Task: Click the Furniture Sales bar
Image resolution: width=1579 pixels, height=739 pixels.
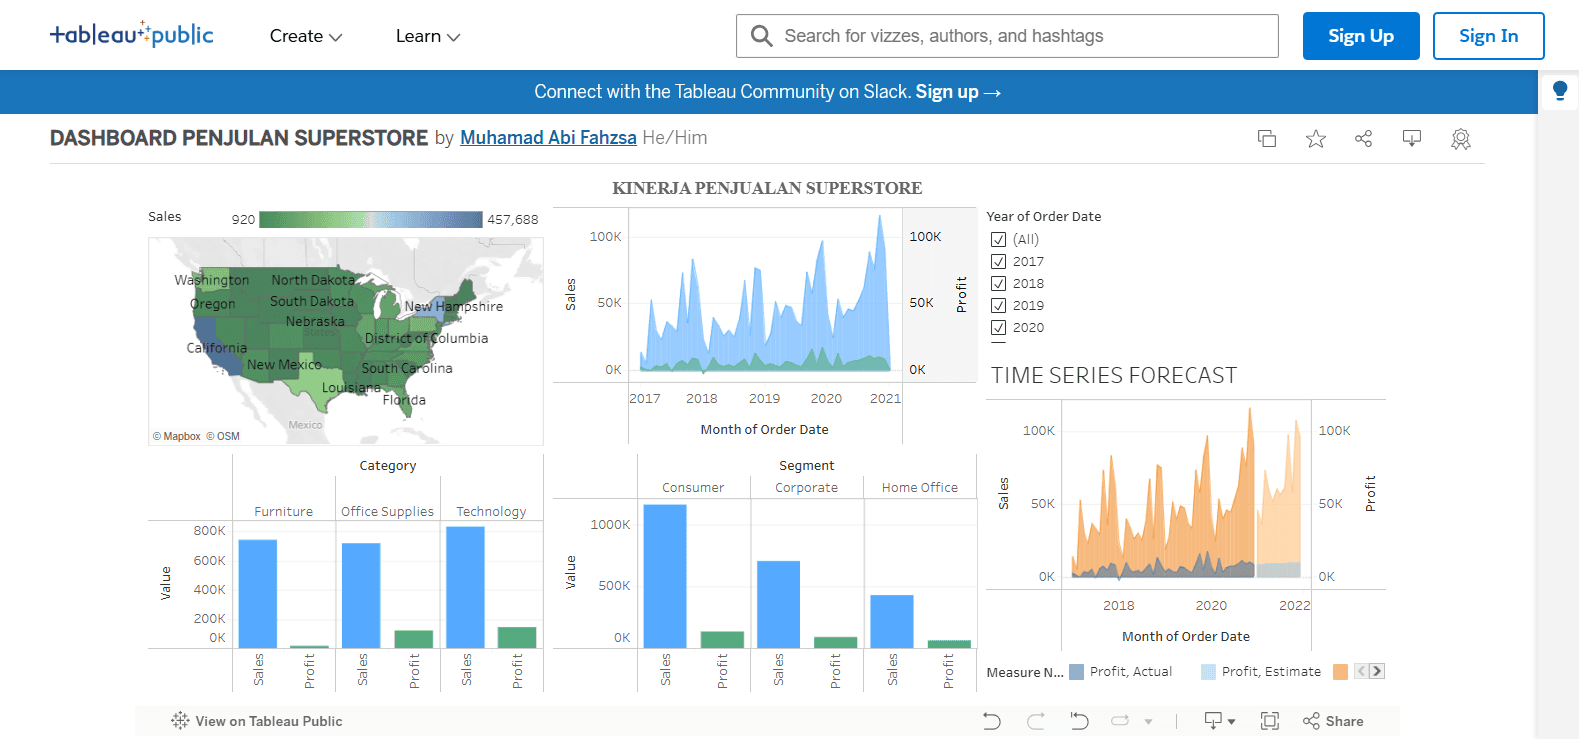Action: (x=258, y=594)
